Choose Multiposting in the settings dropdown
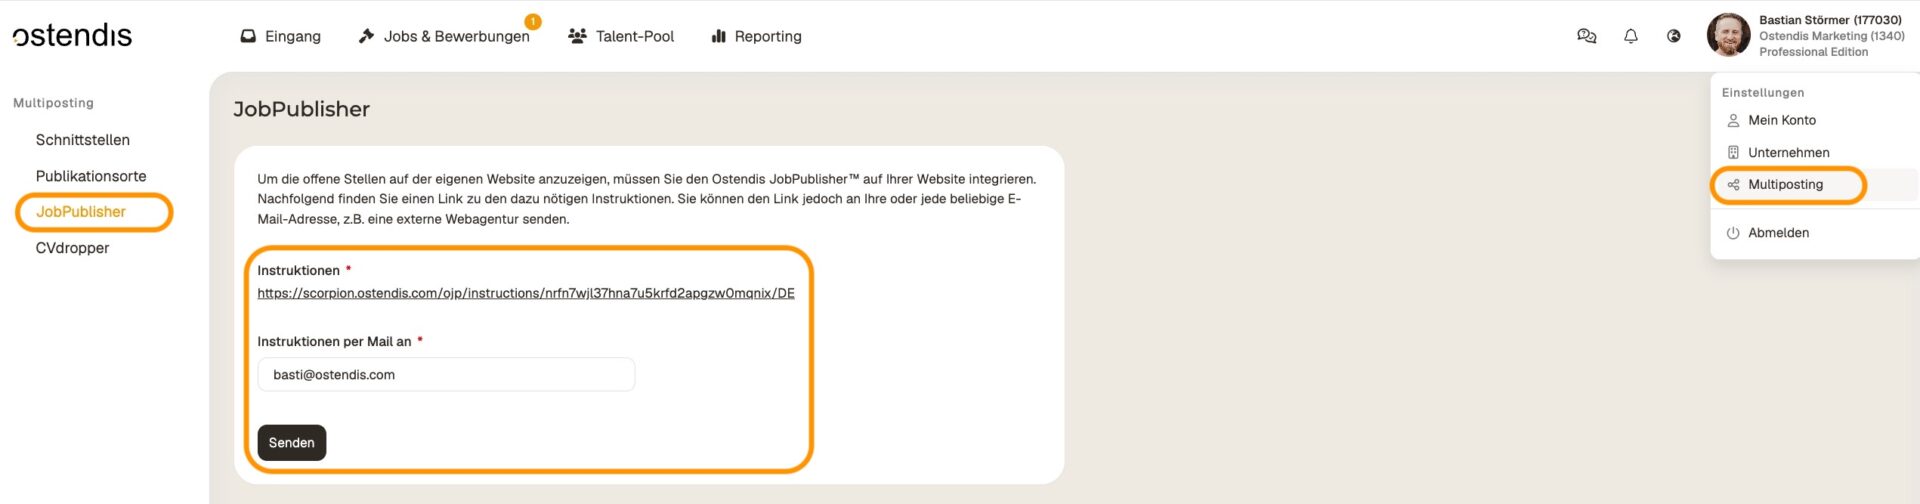 (x=1785, y=185)
